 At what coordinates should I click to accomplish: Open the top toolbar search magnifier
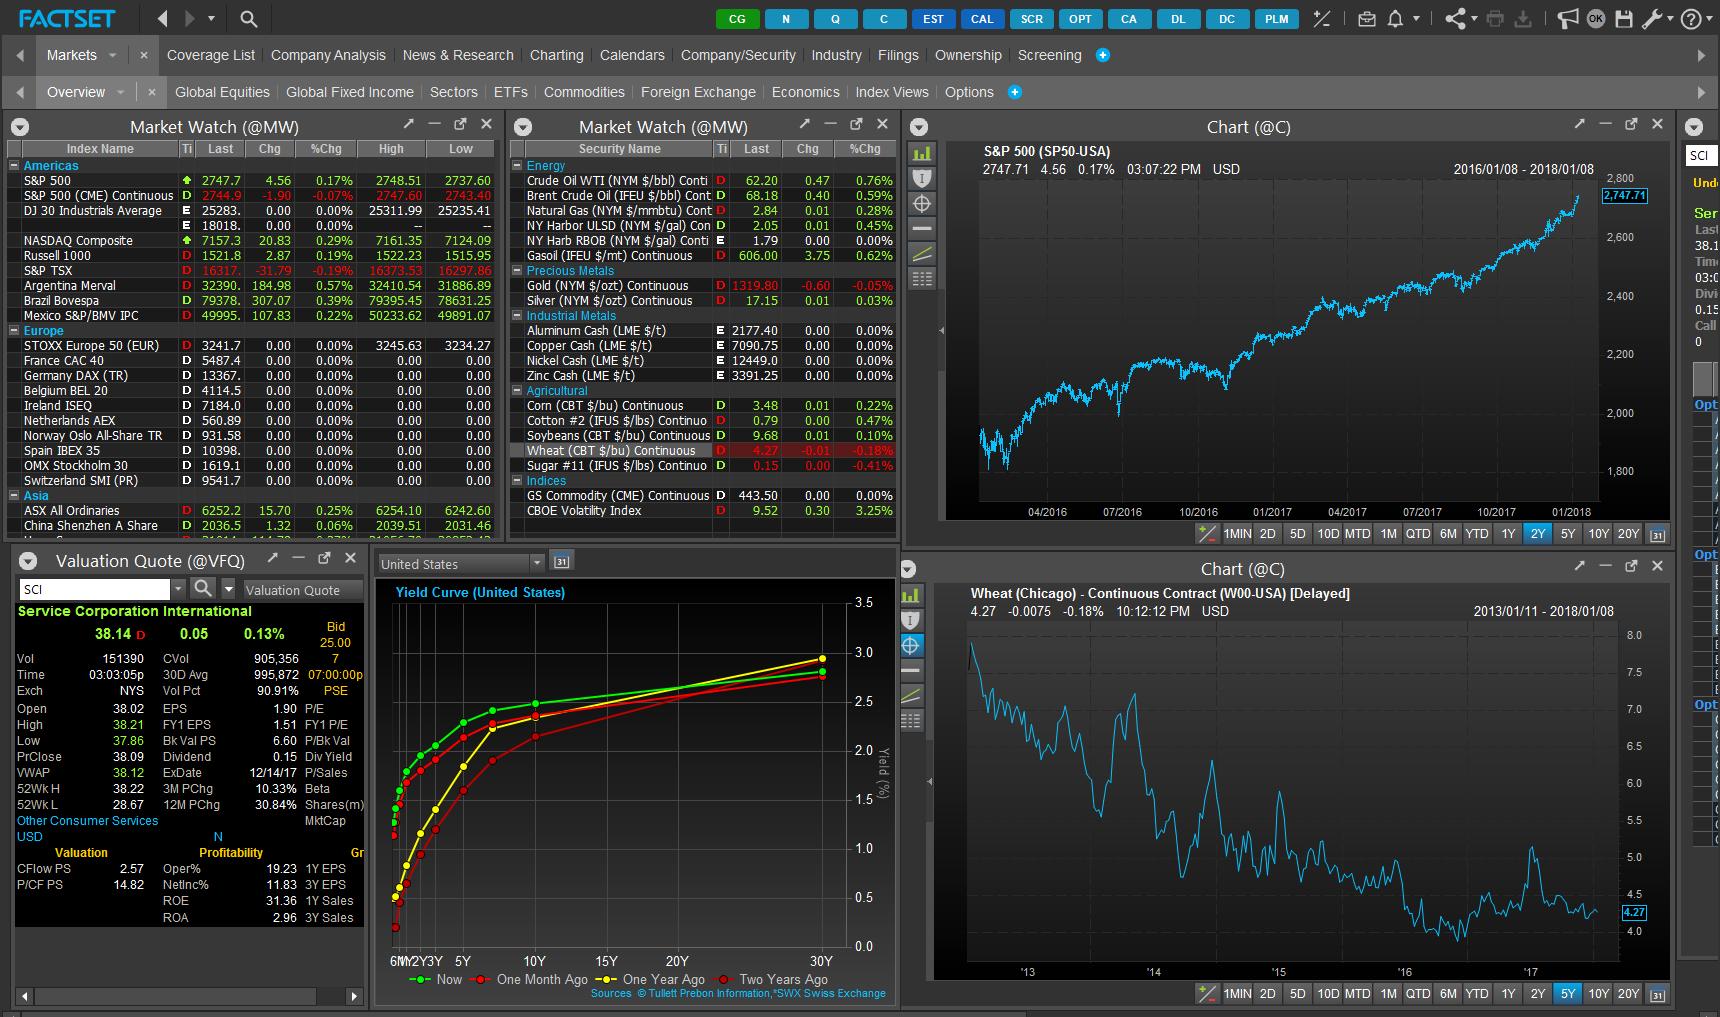click(x=249, y=18)
